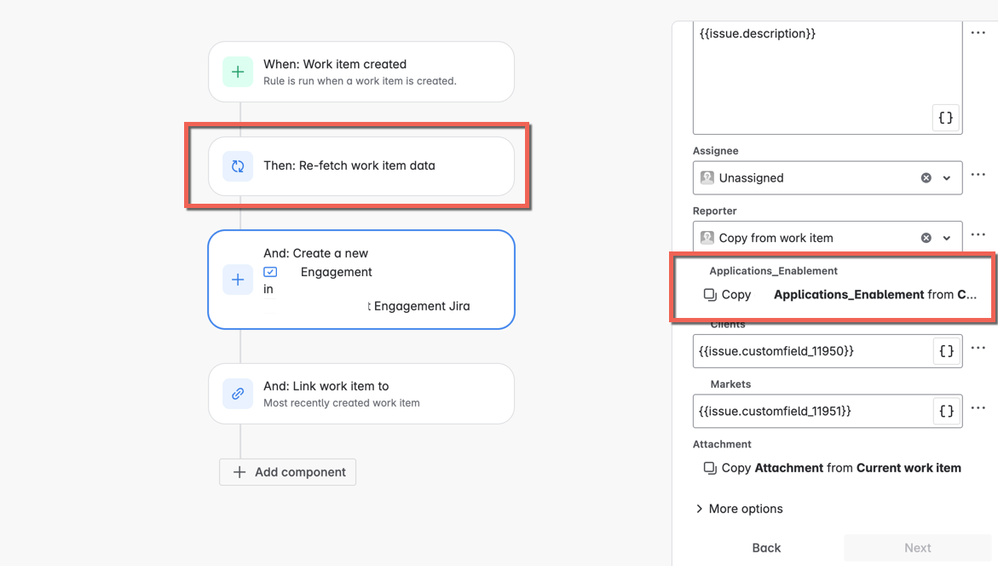Screen dimensions: 998x566
Task: Insert smart value in description field braces button
Action: (x=946, y=118)
